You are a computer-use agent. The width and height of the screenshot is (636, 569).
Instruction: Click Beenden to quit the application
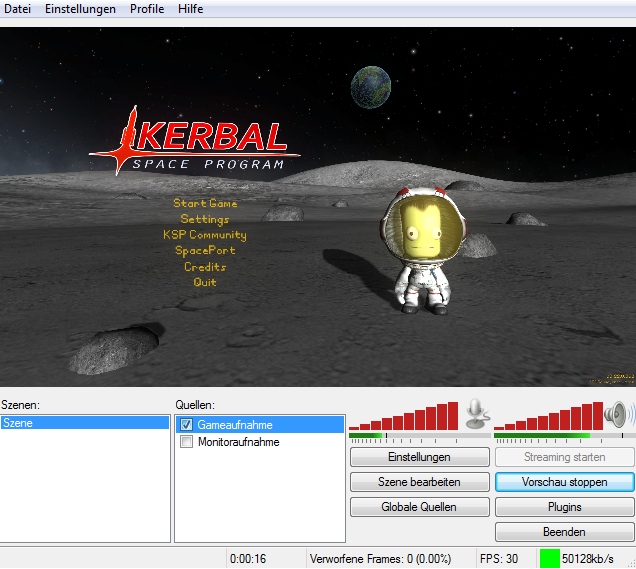564,532
